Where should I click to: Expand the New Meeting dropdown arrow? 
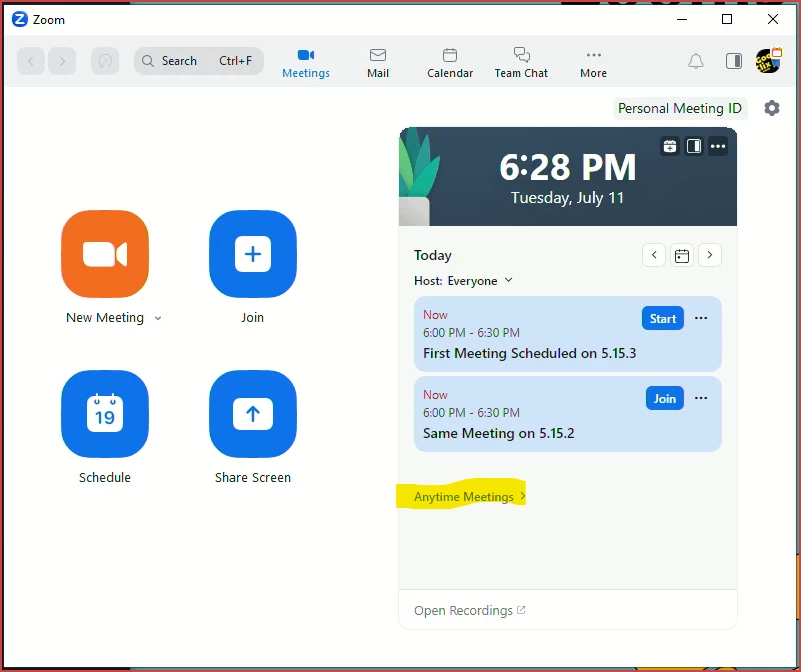pyautogui.click(x=158, y=318)
